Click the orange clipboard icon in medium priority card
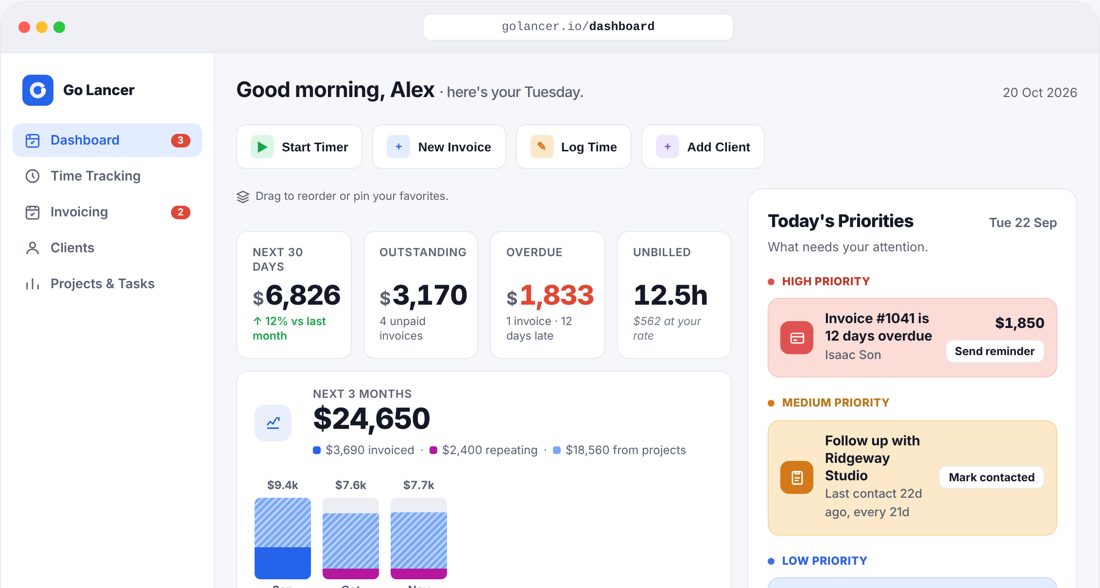This screenshot has width=1100, height=588. (797, 478)
